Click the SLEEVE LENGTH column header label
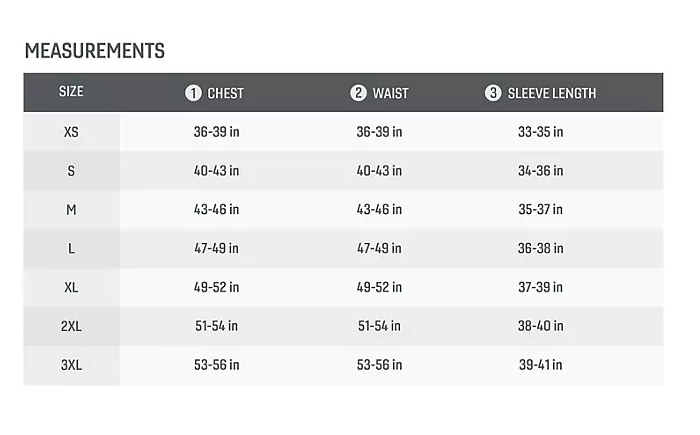This screenshot has height=435, width=700. (x=551, y=94)
